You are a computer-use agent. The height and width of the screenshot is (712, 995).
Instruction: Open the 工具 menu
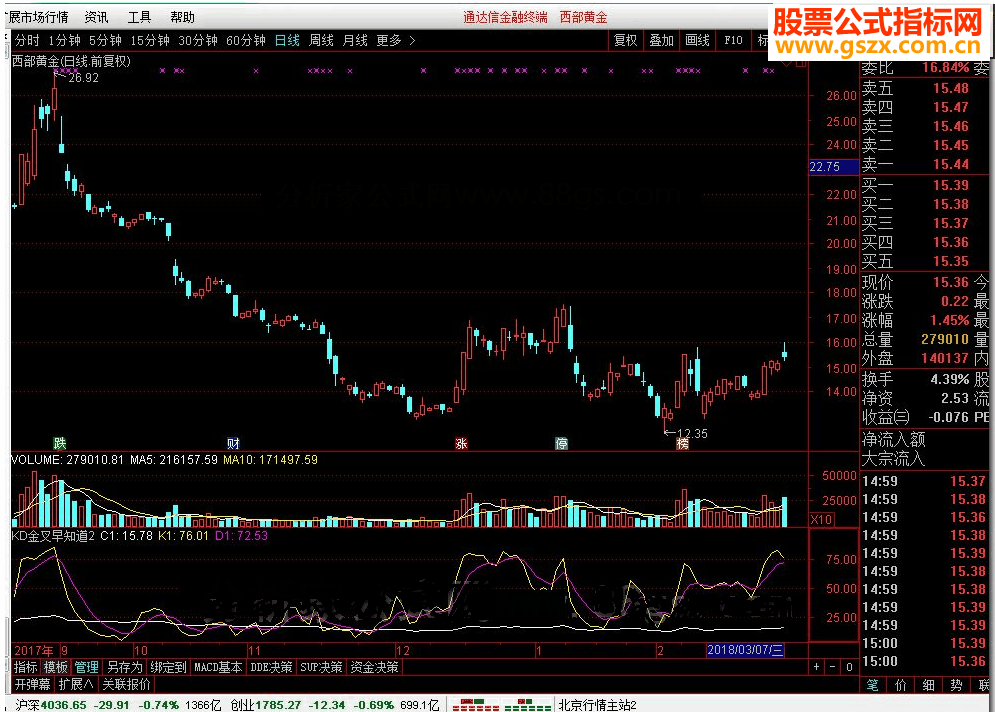point(139,17)
